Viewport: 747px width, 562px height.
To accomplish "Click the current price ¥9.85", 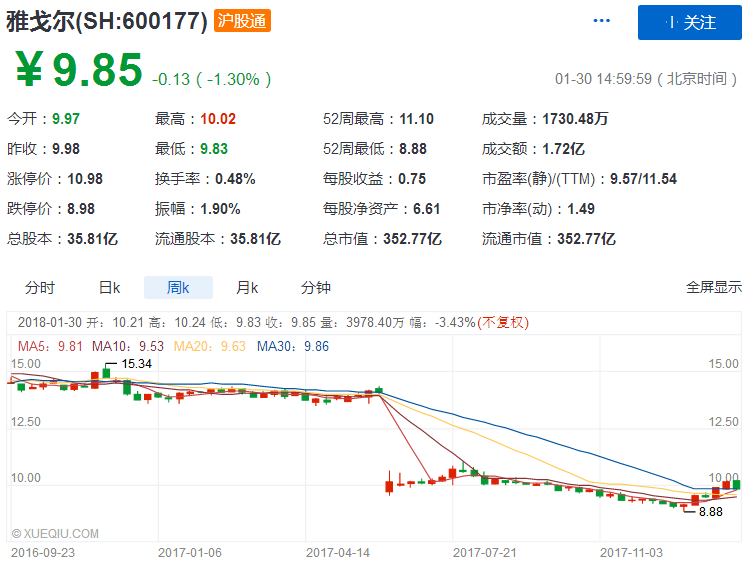I will click(79, 70).
